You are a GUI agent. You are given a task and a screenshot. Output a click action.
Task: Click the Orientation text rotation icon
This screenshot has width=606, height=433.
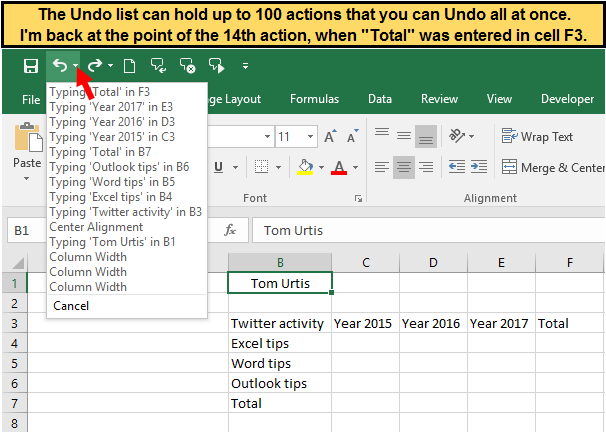[x=457, y=136]
